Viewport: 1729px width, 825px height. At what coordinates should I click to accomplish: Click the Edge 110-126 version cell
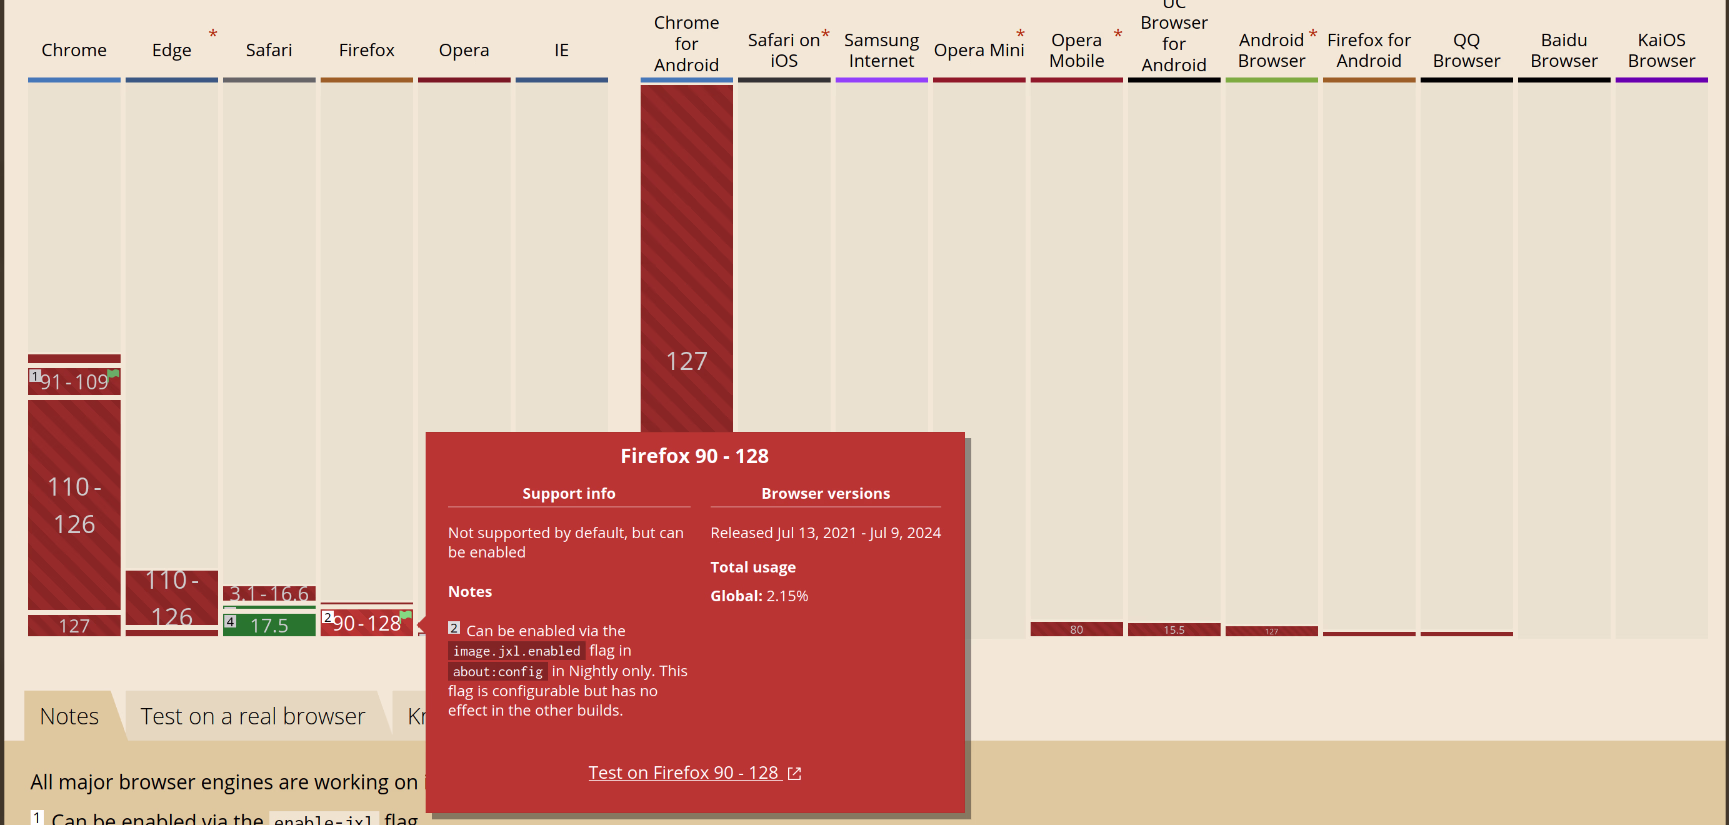pyautogui.click(x=172, y=598)
